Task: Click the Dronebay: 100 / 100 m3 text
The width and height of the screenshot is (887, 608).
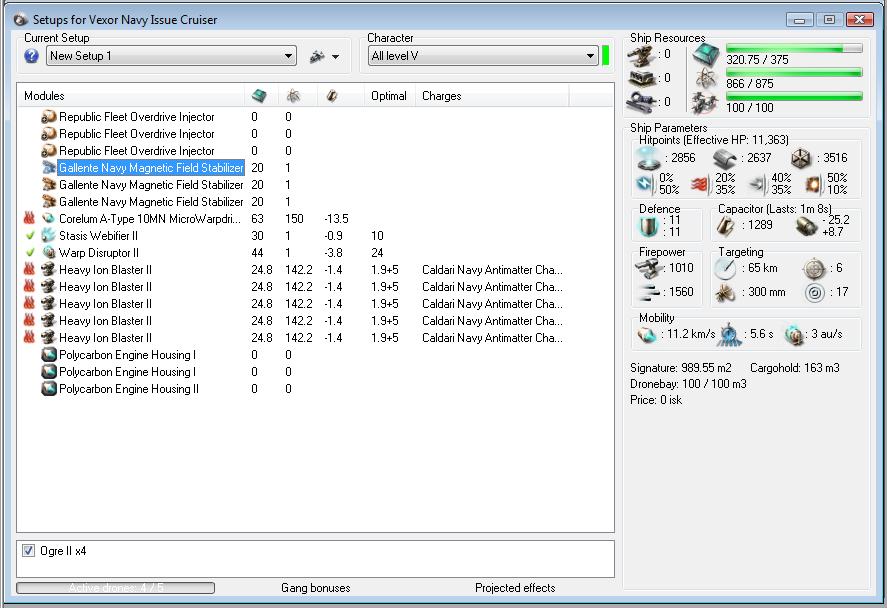Action: [x=688, y=384]
